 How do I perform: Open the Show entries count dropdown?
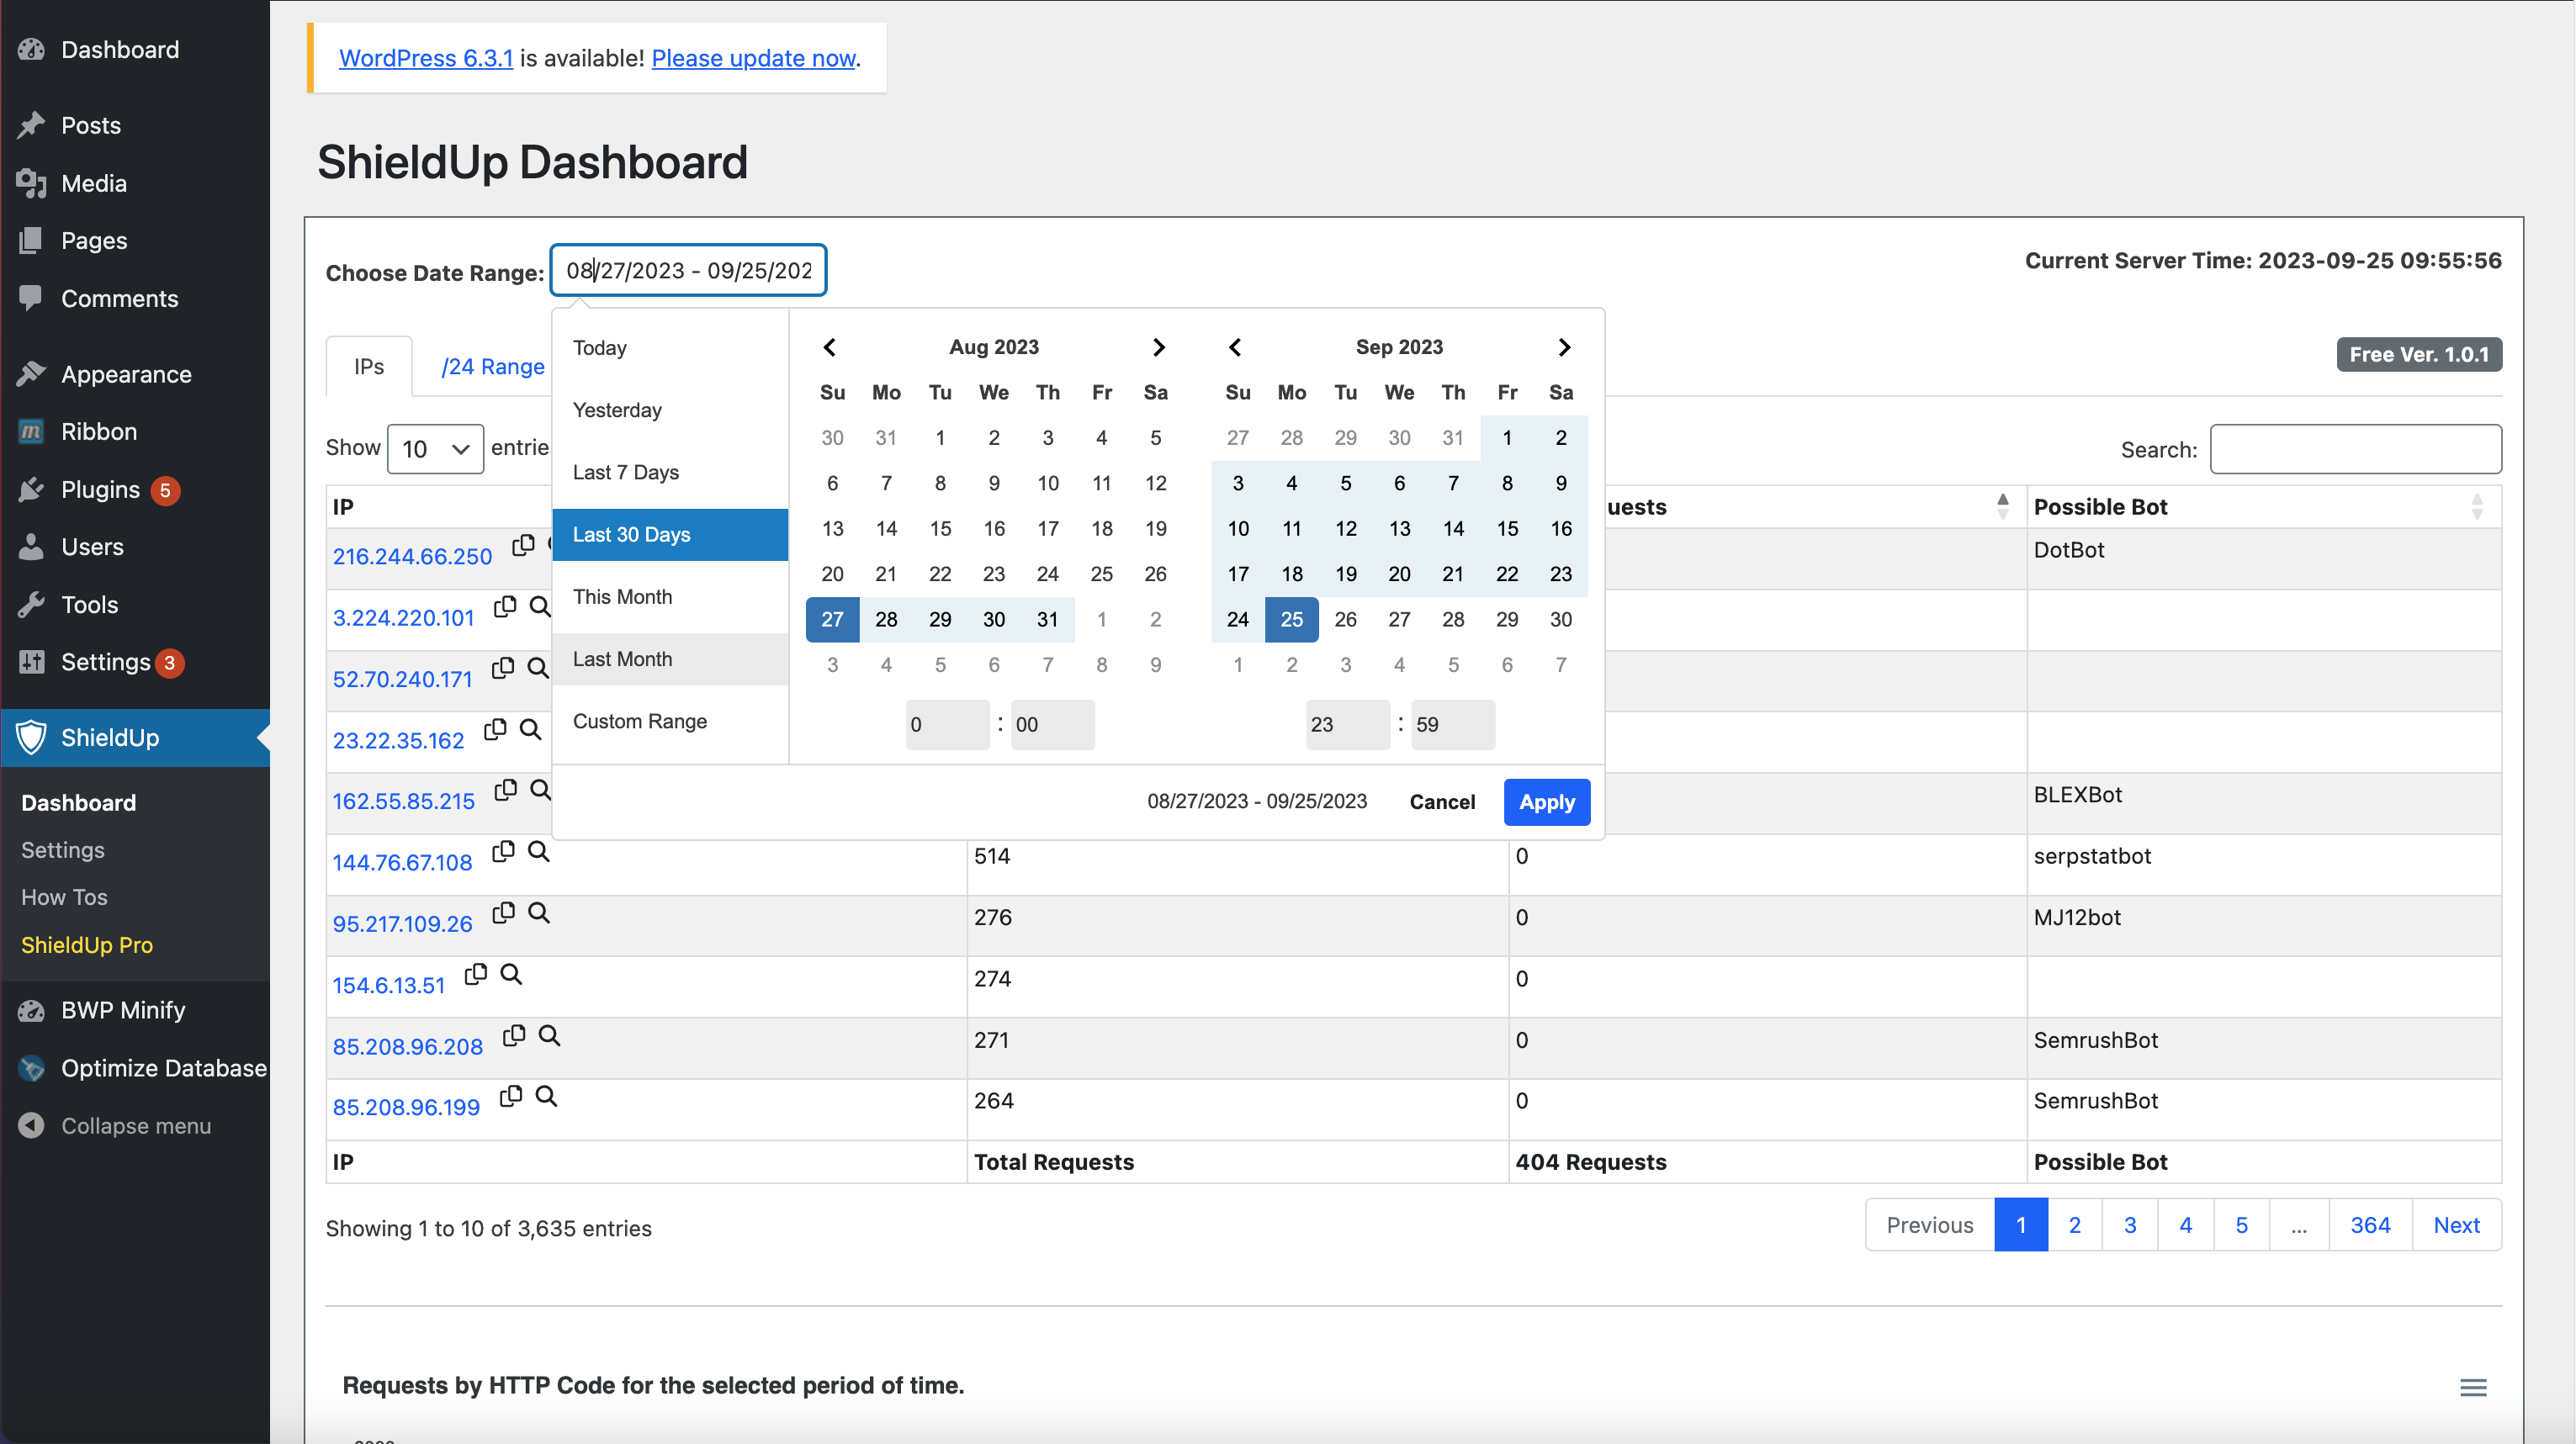tap(435, 449)
